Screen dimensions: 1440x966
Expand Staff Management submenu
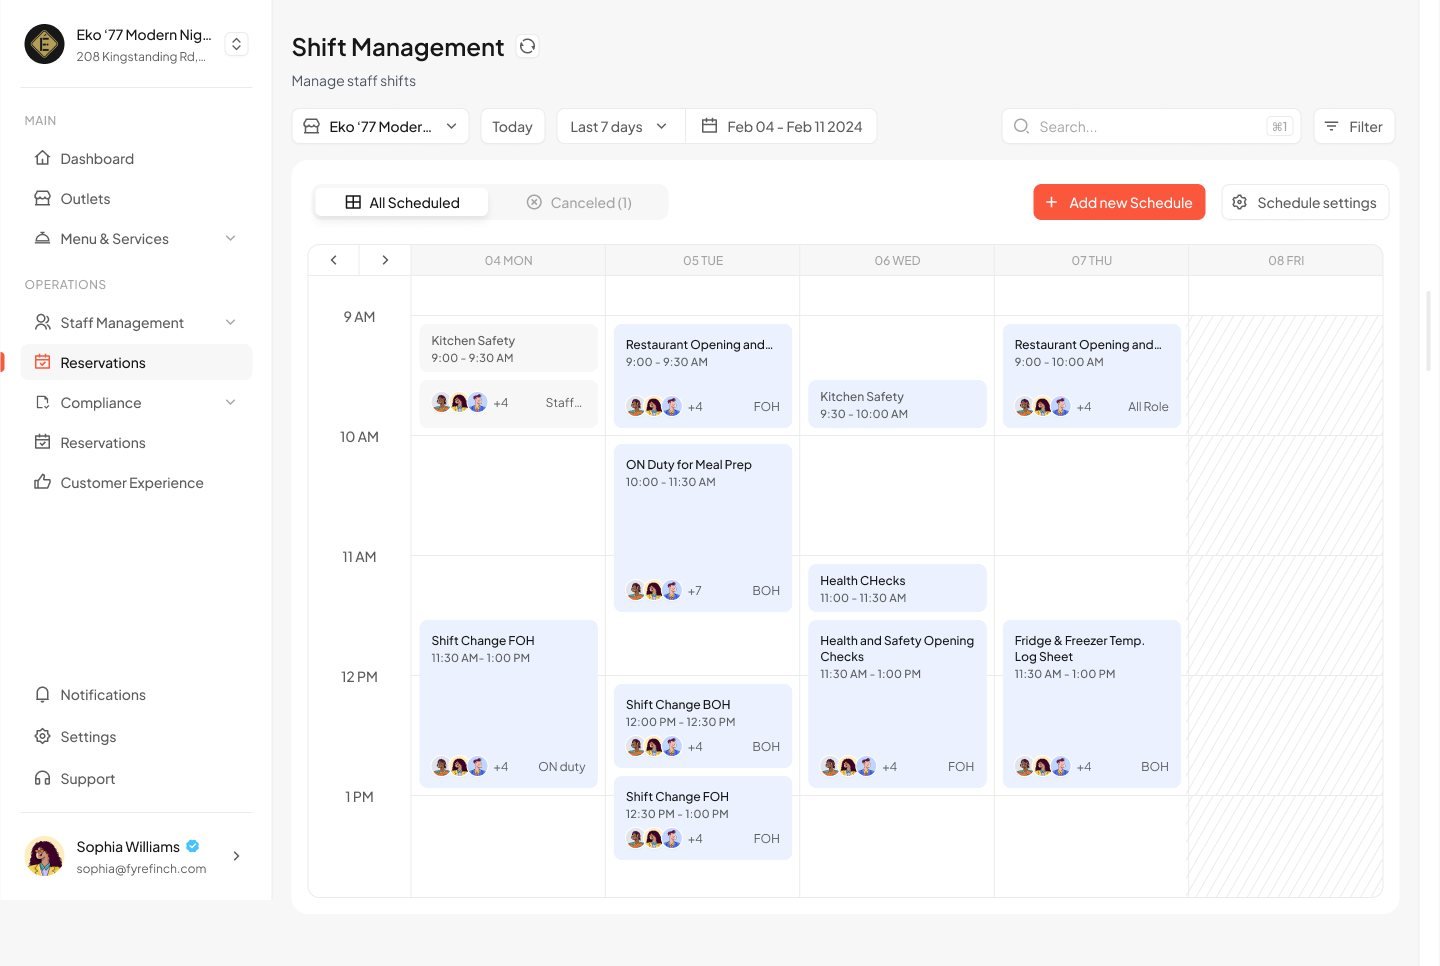(x=231, y=322)
